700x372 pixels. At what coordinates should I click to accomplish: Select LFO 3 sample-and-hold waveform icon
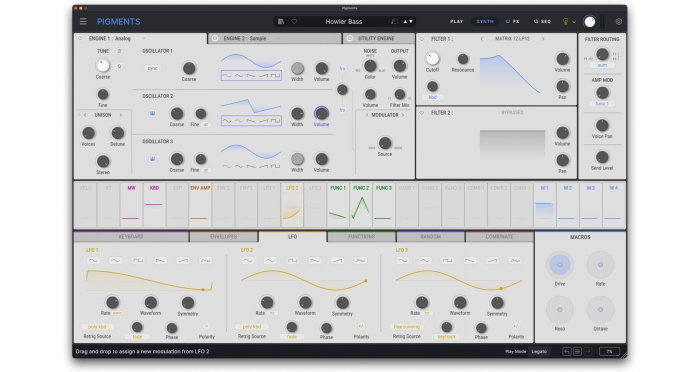click(515, 260)
